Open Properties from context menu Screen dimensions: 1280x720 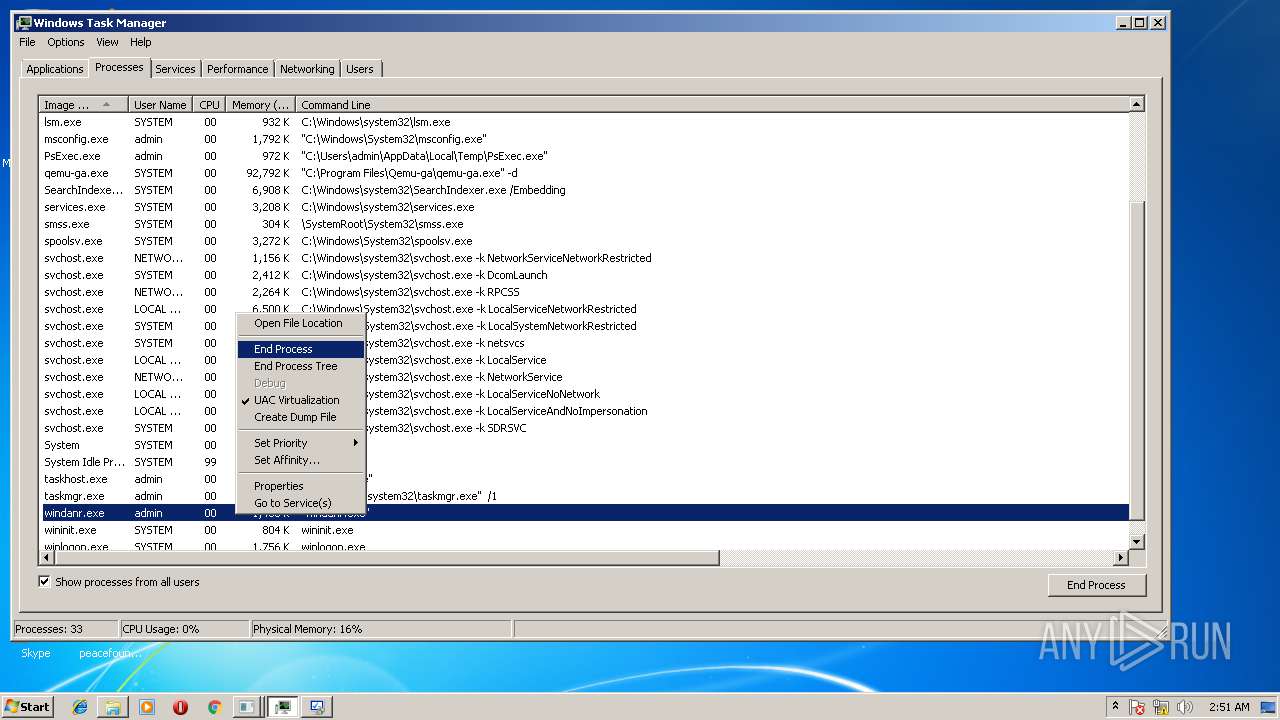click(x=300, y=486)
